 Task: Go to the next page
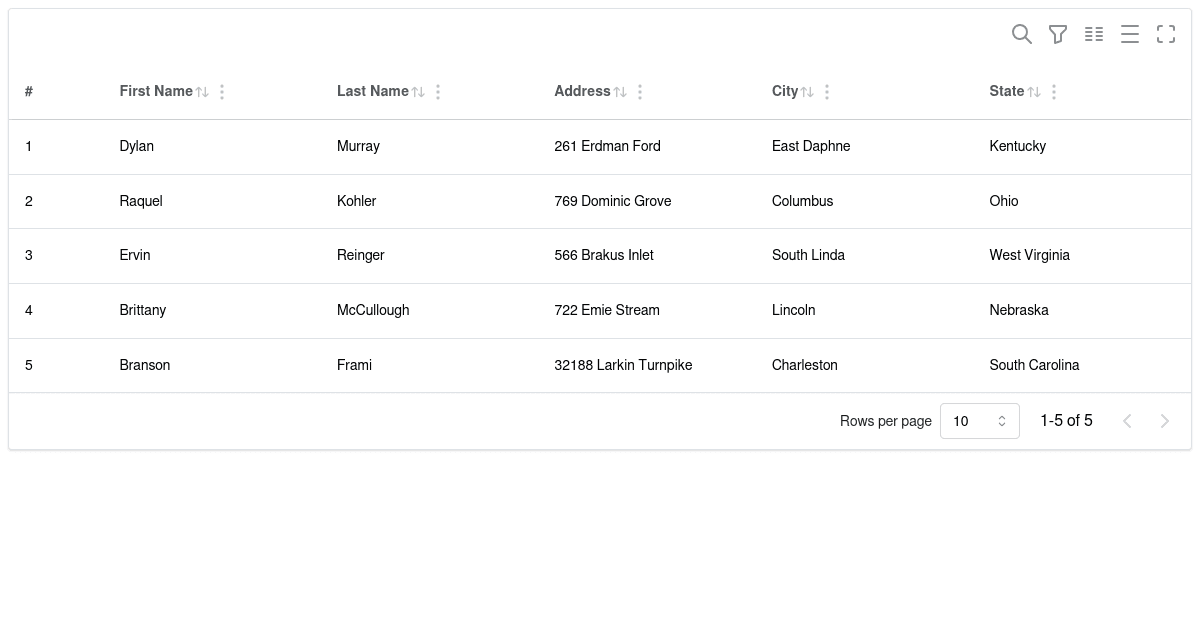click(x=1165, y=420)
